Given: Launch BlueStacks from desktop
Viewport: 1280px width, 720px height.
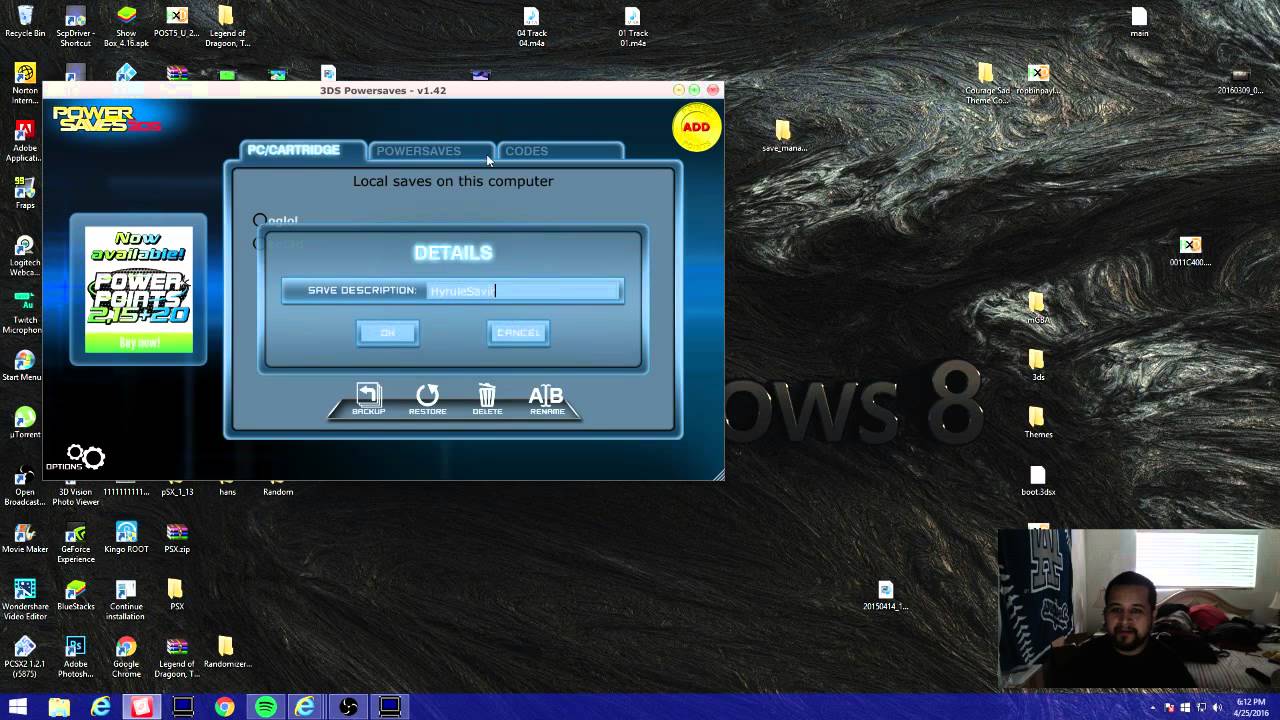Looking at the screenshot, I should point(75,595).
